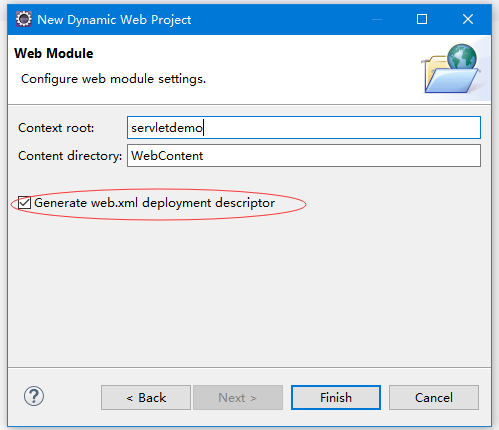Go to previous page with Back button
Screen dimensions: 499x430
pyautogui.click(x=146, y=398)
